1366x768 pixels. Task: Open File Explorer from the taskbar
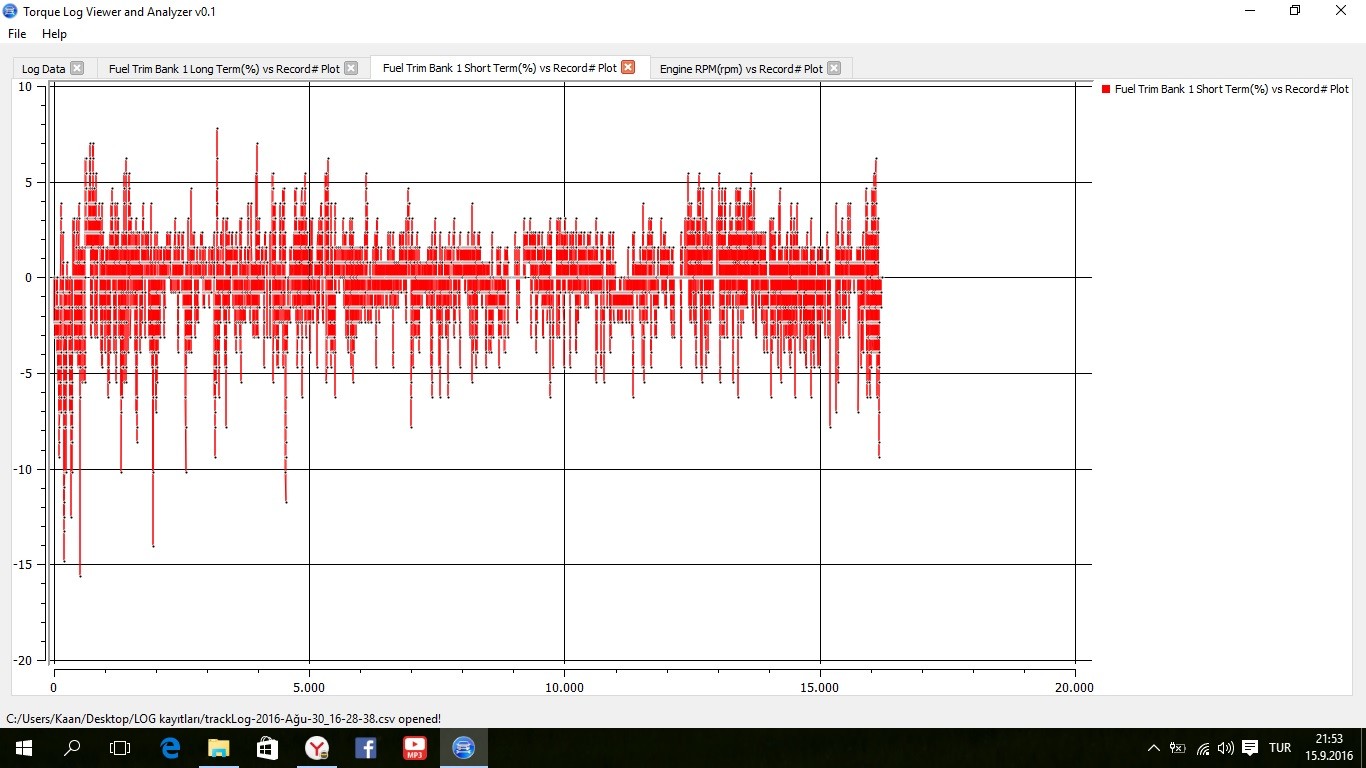point(219,747)
